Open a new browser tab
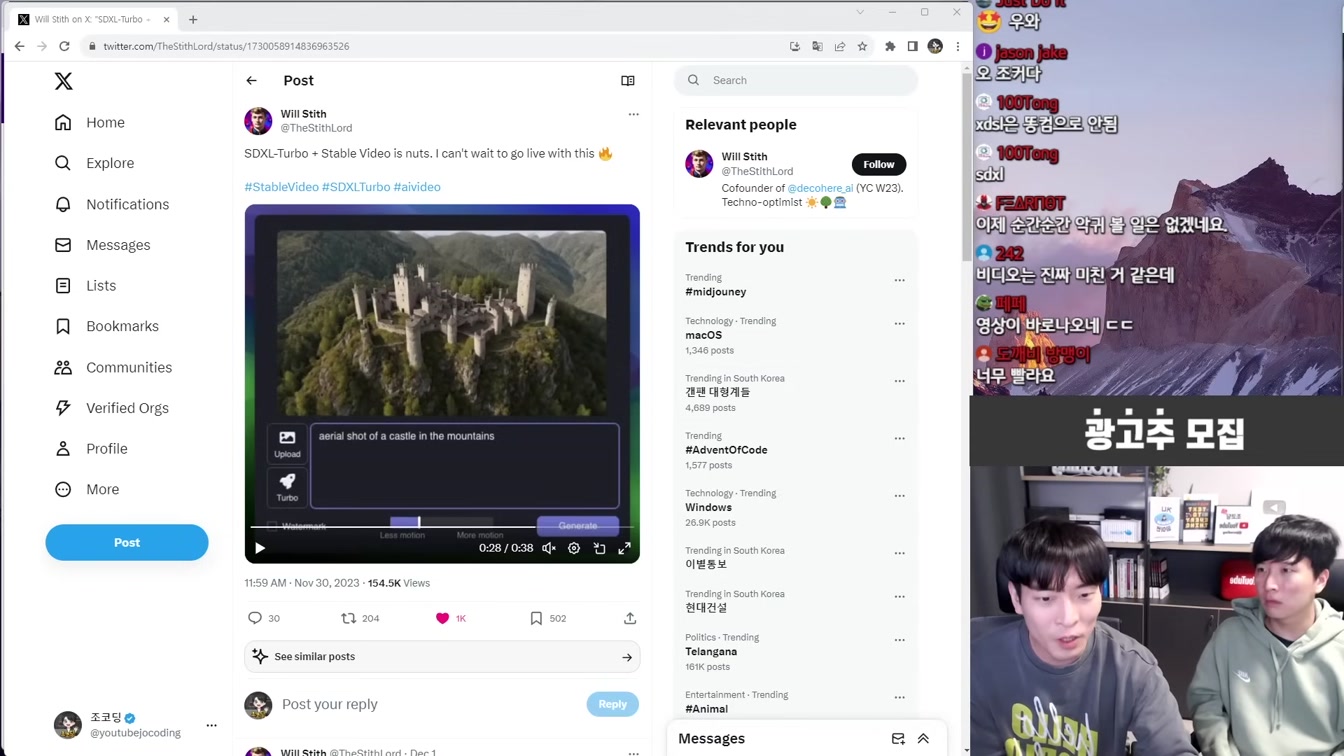Image resolution: width=1344 pixels, height=756 pixels. pyautogui.click(x=193, y=19)
